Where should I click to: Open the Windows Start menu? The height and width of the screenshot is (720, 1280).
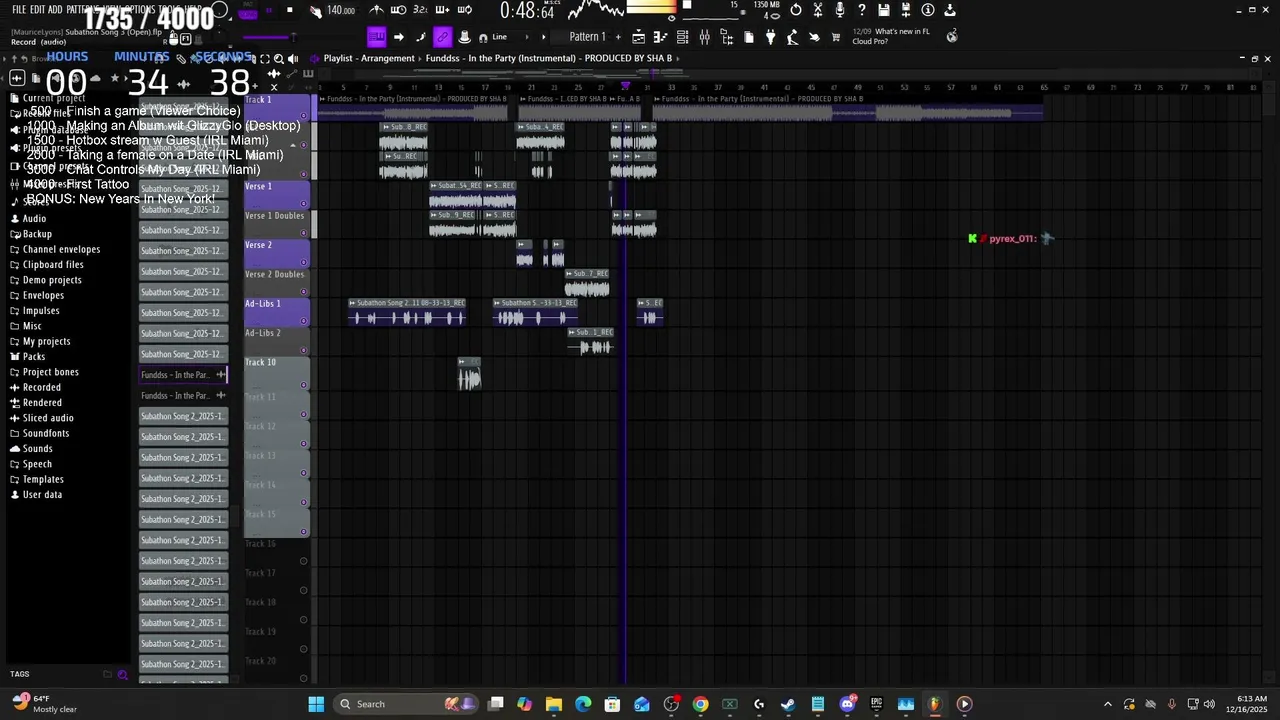[x=316, y=704]
